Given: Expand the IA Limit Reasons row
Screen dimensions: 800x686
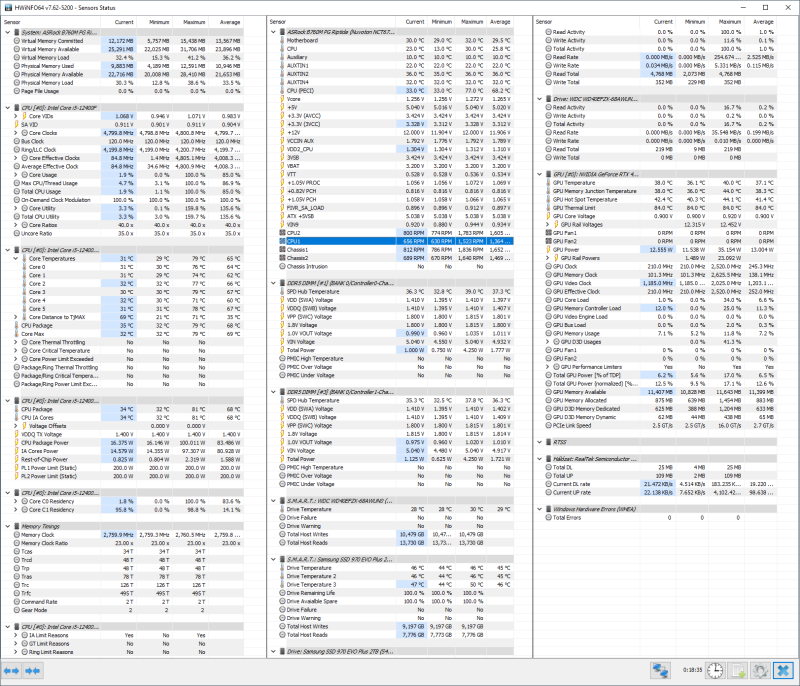Looking at the screenshot, I should coord(15,636).
